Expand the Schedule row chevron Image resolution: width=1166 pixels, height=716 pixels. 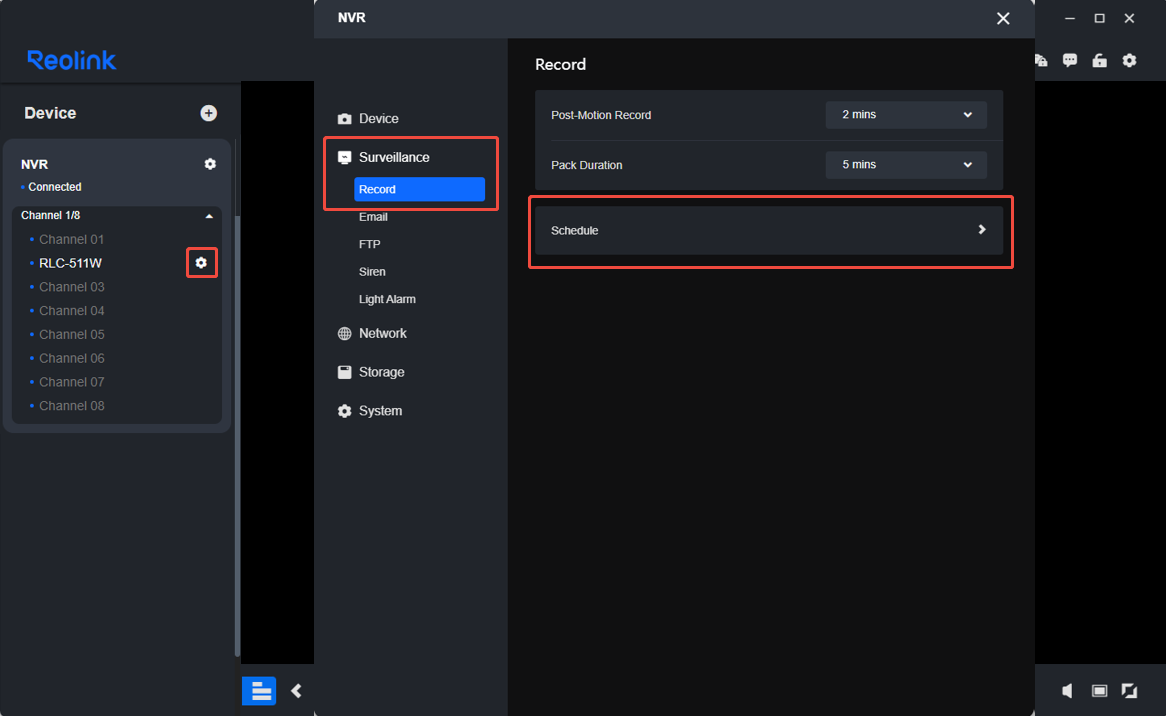(982, 230)
